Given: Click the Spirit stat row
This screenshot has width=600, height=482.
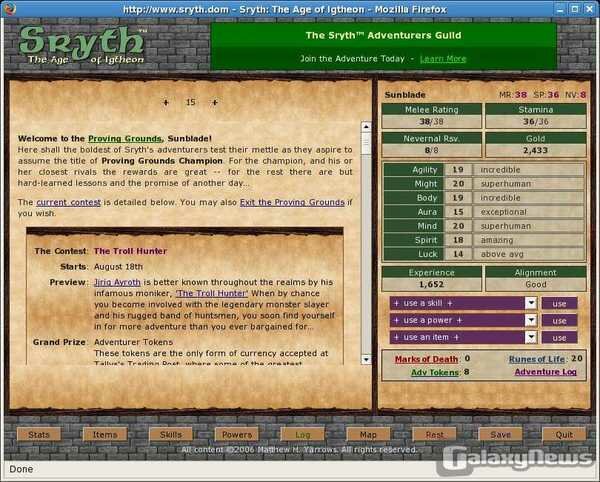Looking at the screenshot, I should [484, 240].
